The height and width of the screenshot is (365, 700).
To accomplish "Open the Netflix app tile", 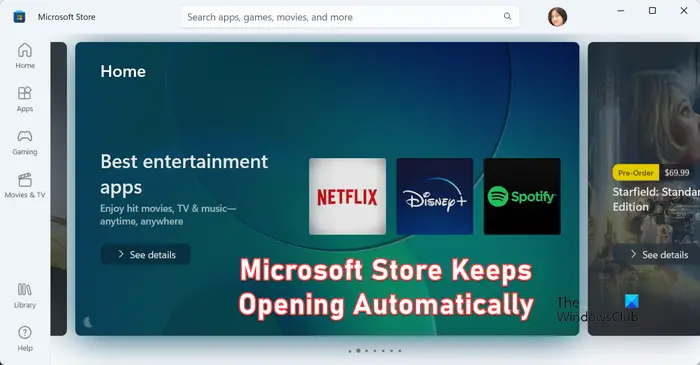I will 347,196.
